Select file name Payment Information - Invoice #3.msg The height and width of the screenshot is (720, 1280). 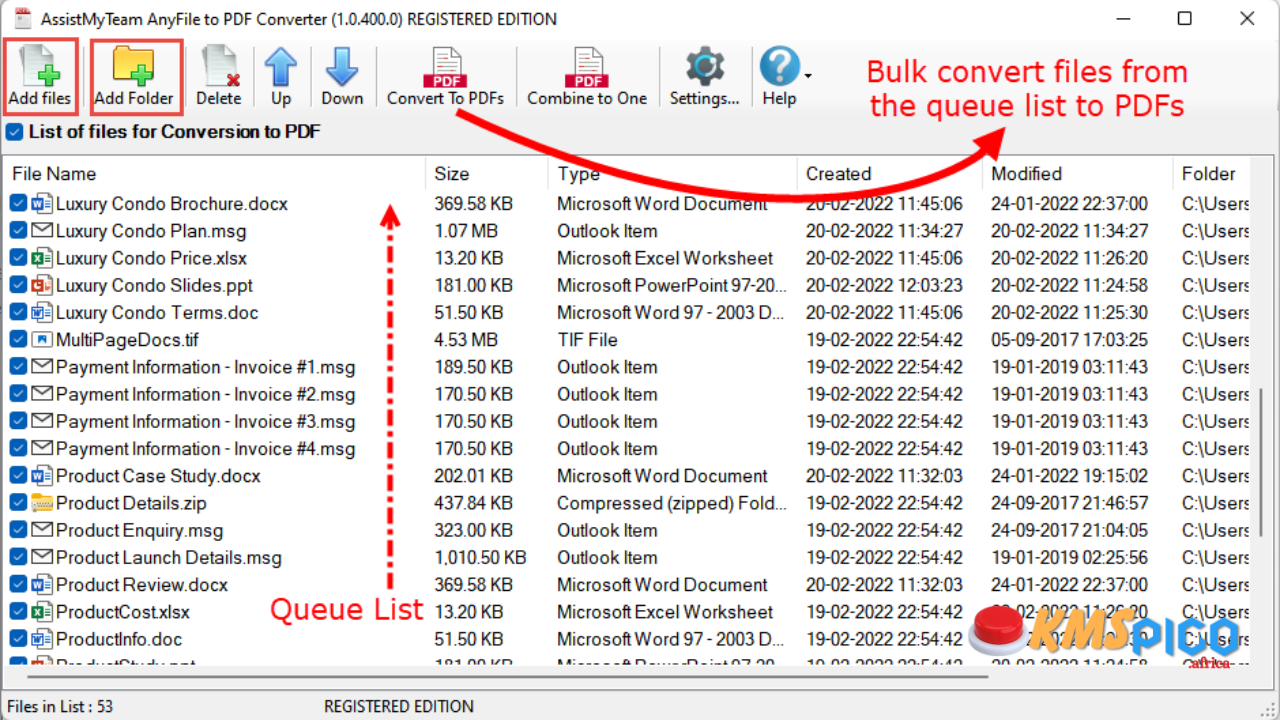tap(205, 422)
